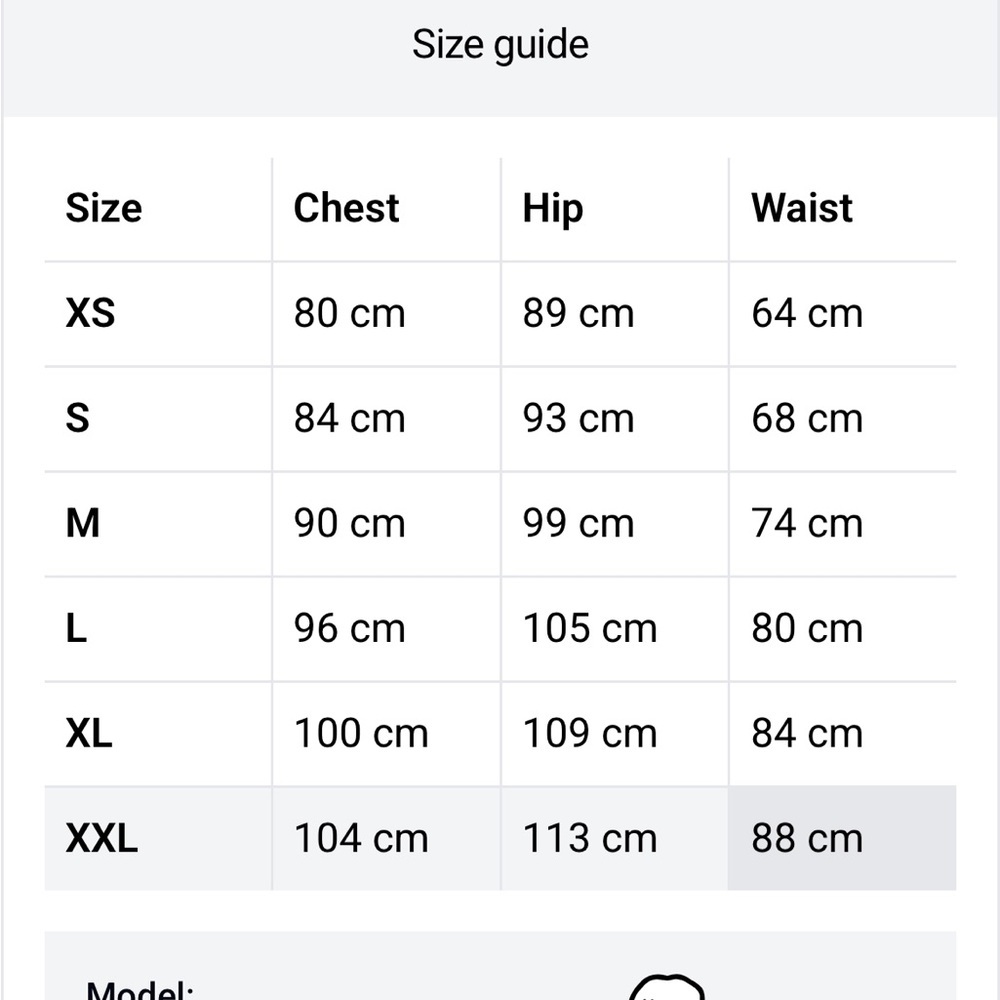
Task: Click the 104 cm chest value
Action: click(x=361, y=838)
